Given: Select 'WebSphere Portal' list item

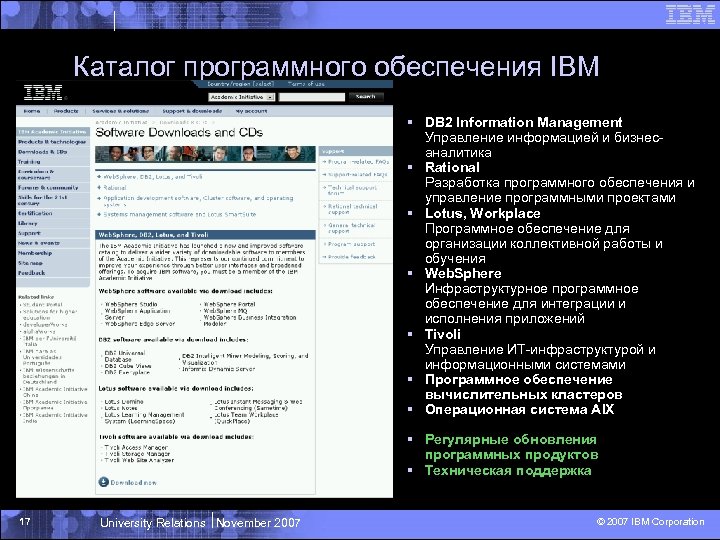Looking at the screenshot, I should point(229,304).
